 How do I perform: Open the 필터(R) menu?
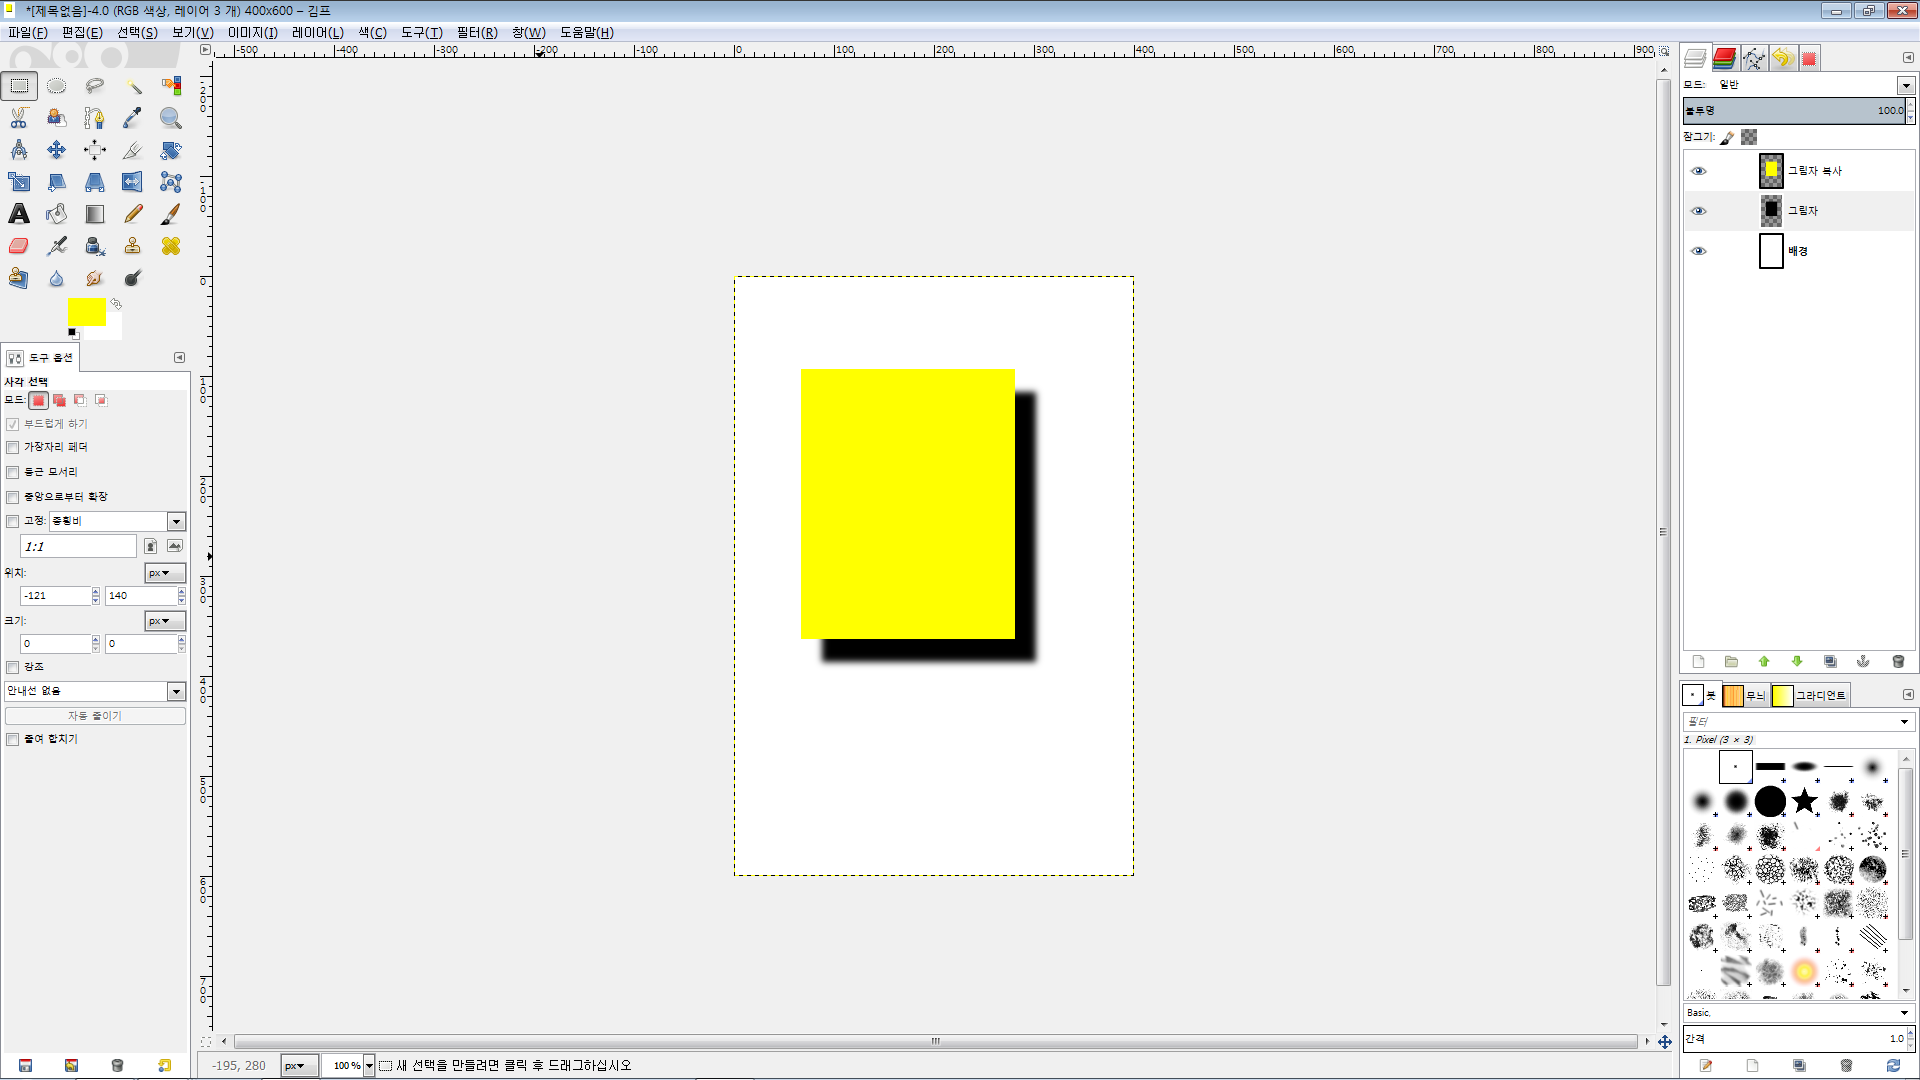click(477, 32)
